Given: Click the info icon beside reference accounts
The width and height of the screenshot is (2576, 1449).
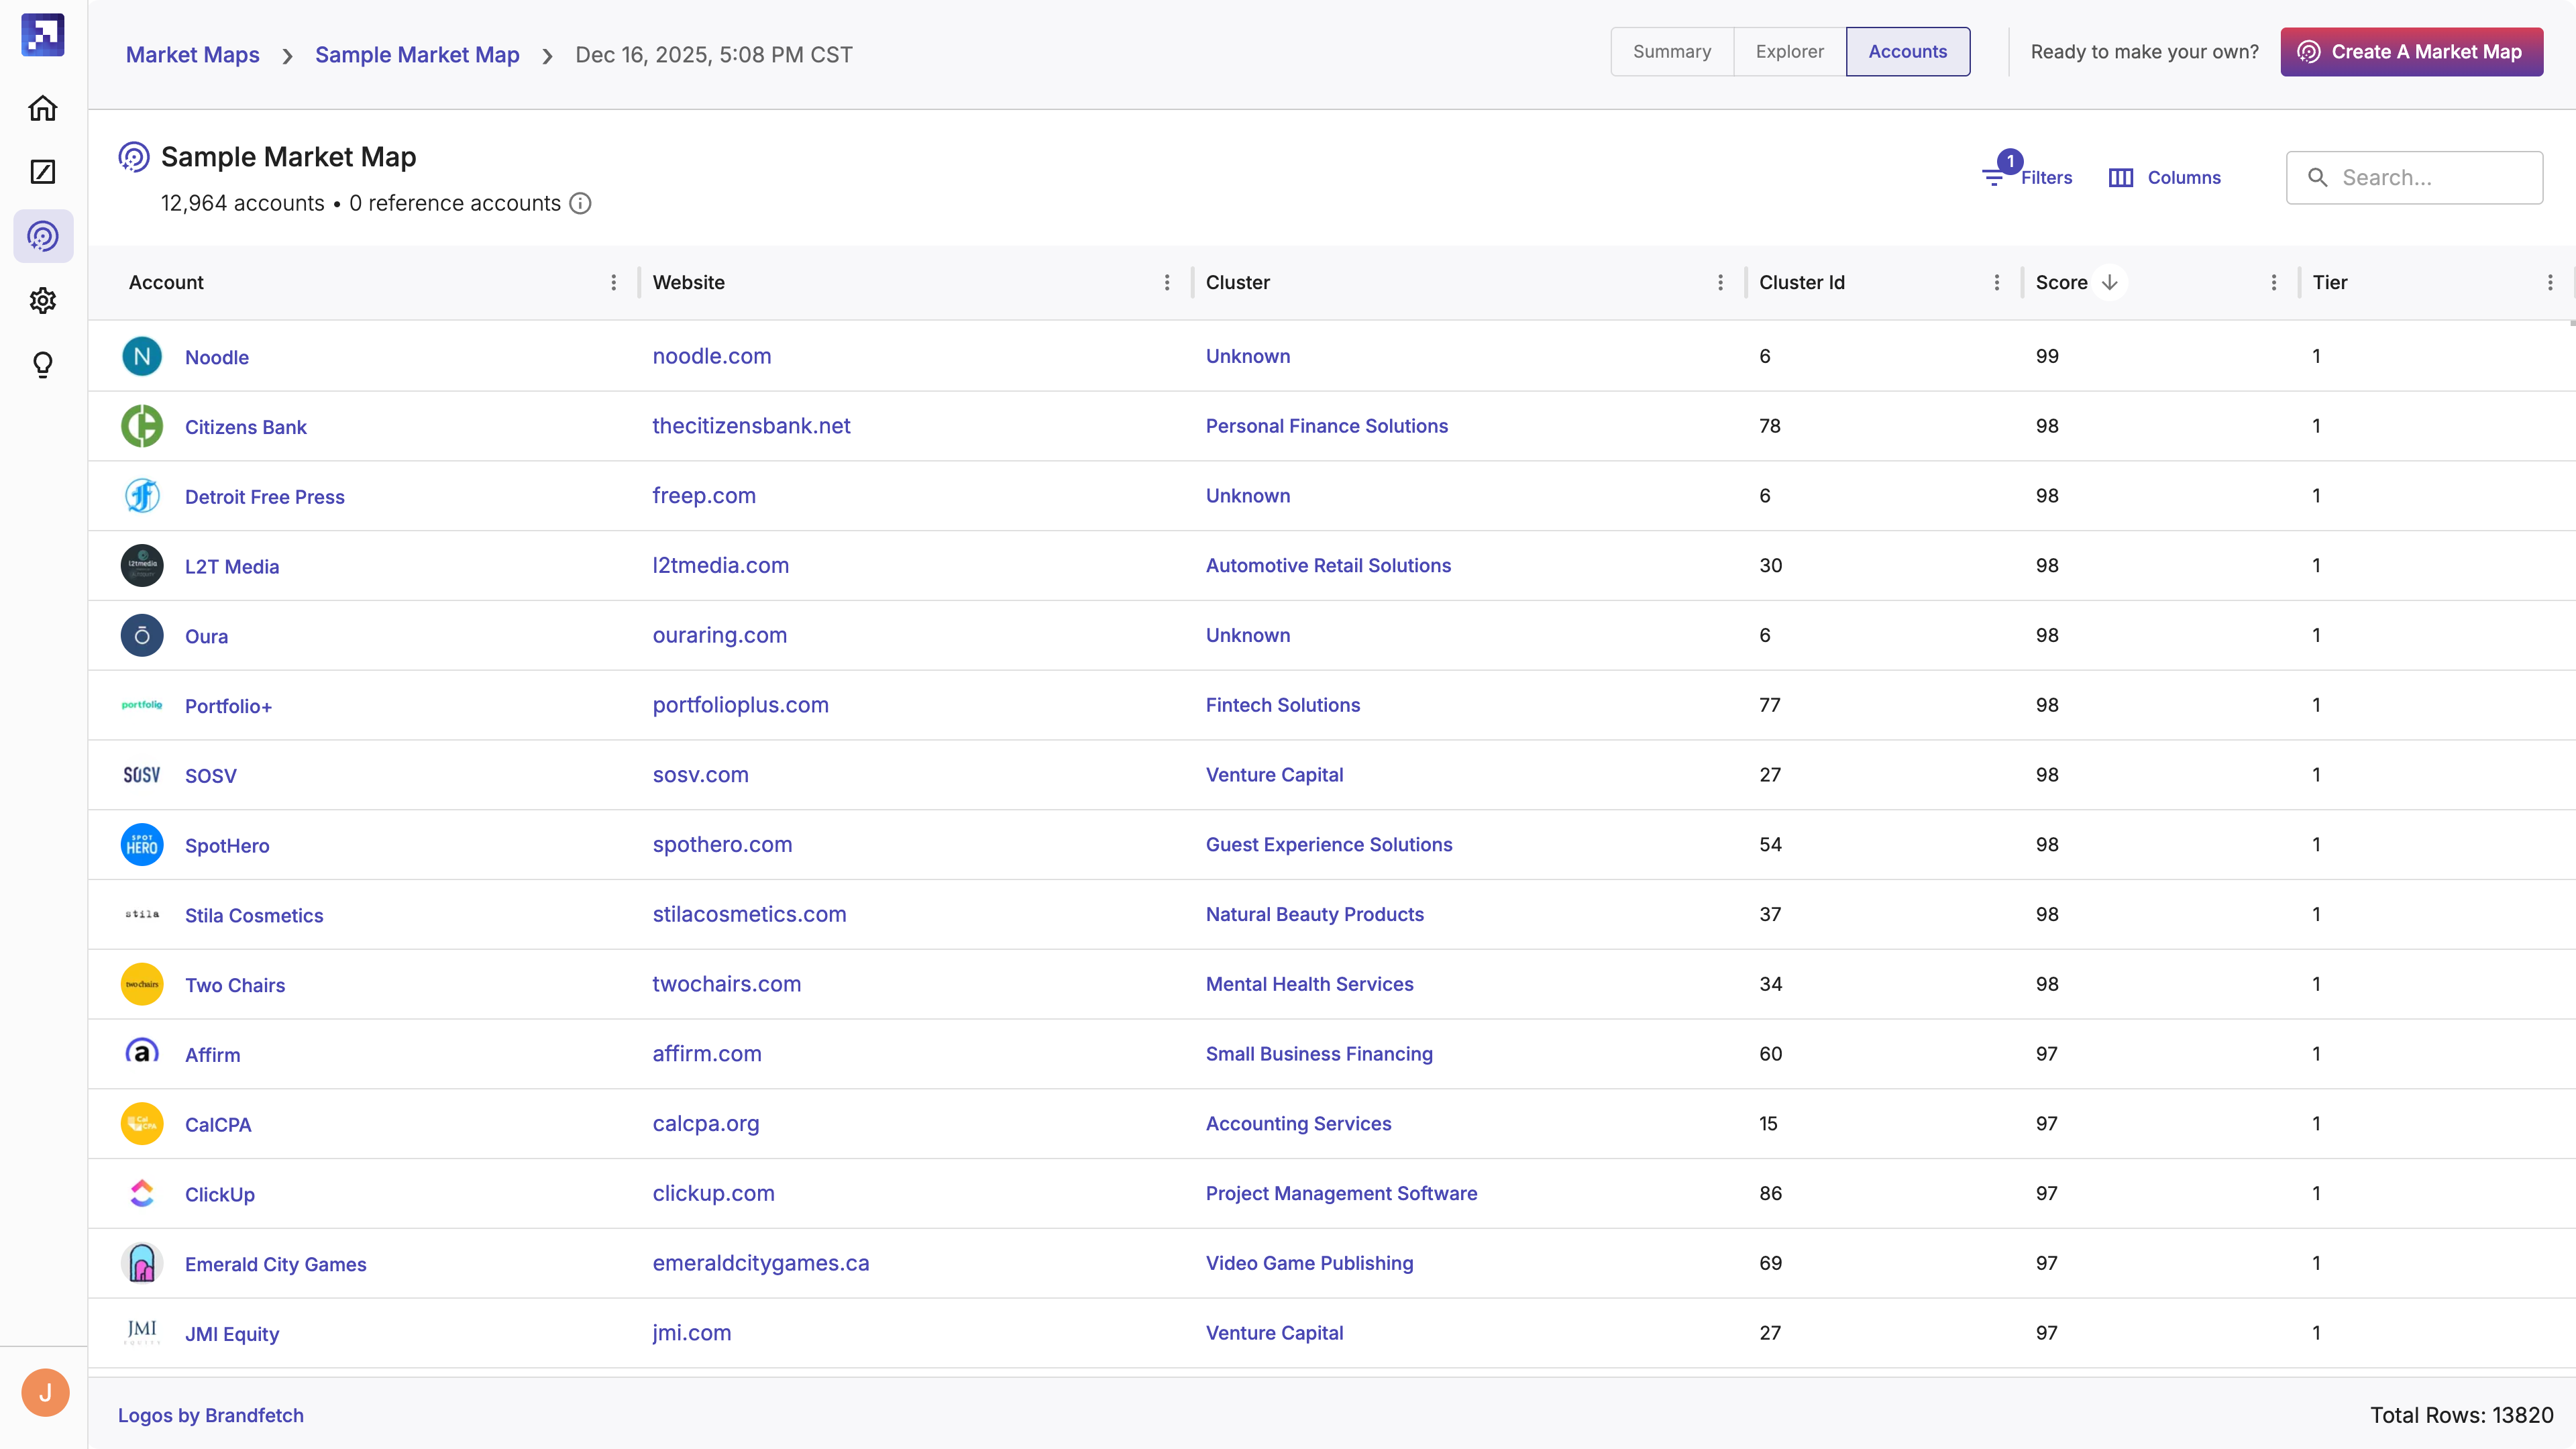Looking at the screenshot, I should click(580, 203).
